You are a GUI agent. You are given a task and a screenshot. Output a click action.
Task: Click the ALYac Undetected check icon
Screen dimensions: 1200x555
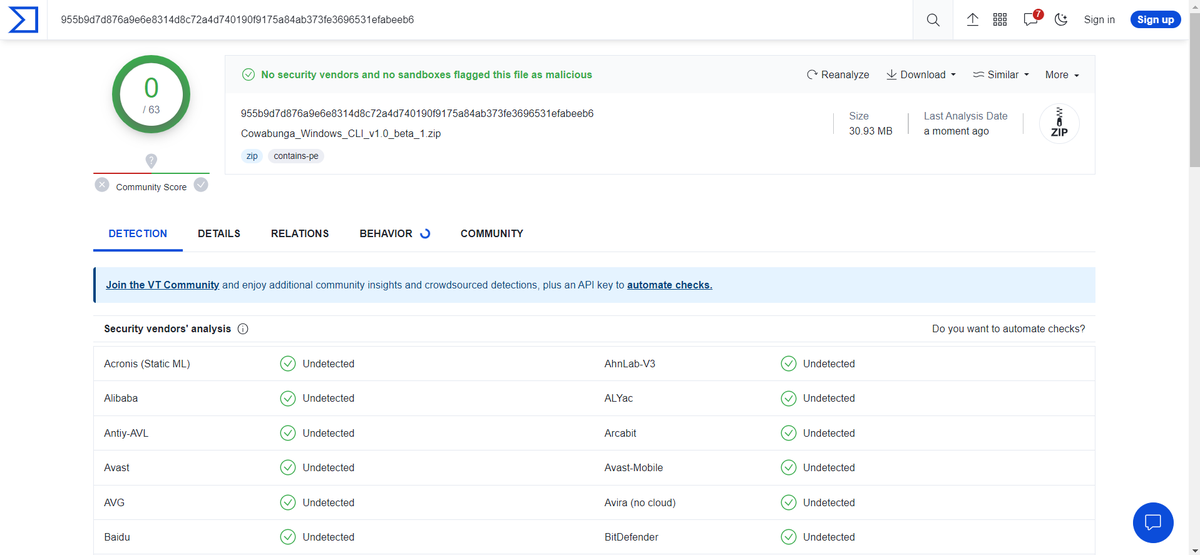pyautogui.click(x=788, y=398)
